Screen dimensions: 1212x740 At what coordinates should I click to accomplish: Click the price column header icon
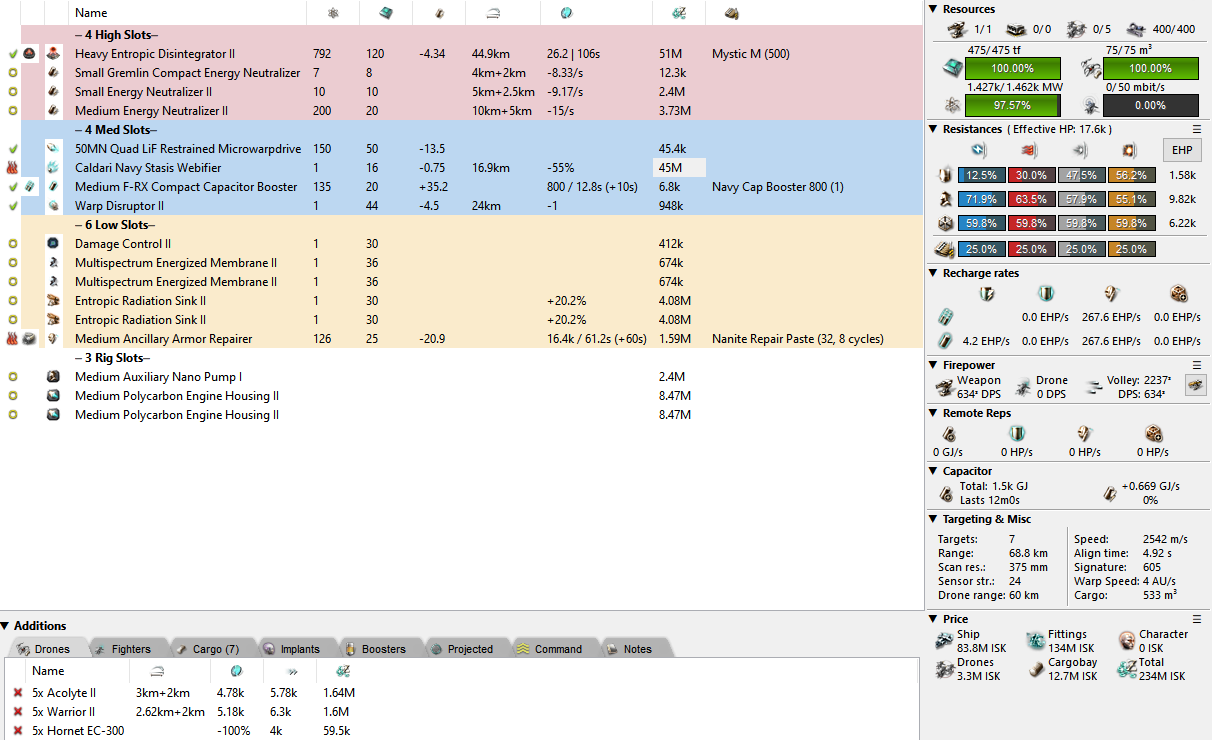click(679, 13)
